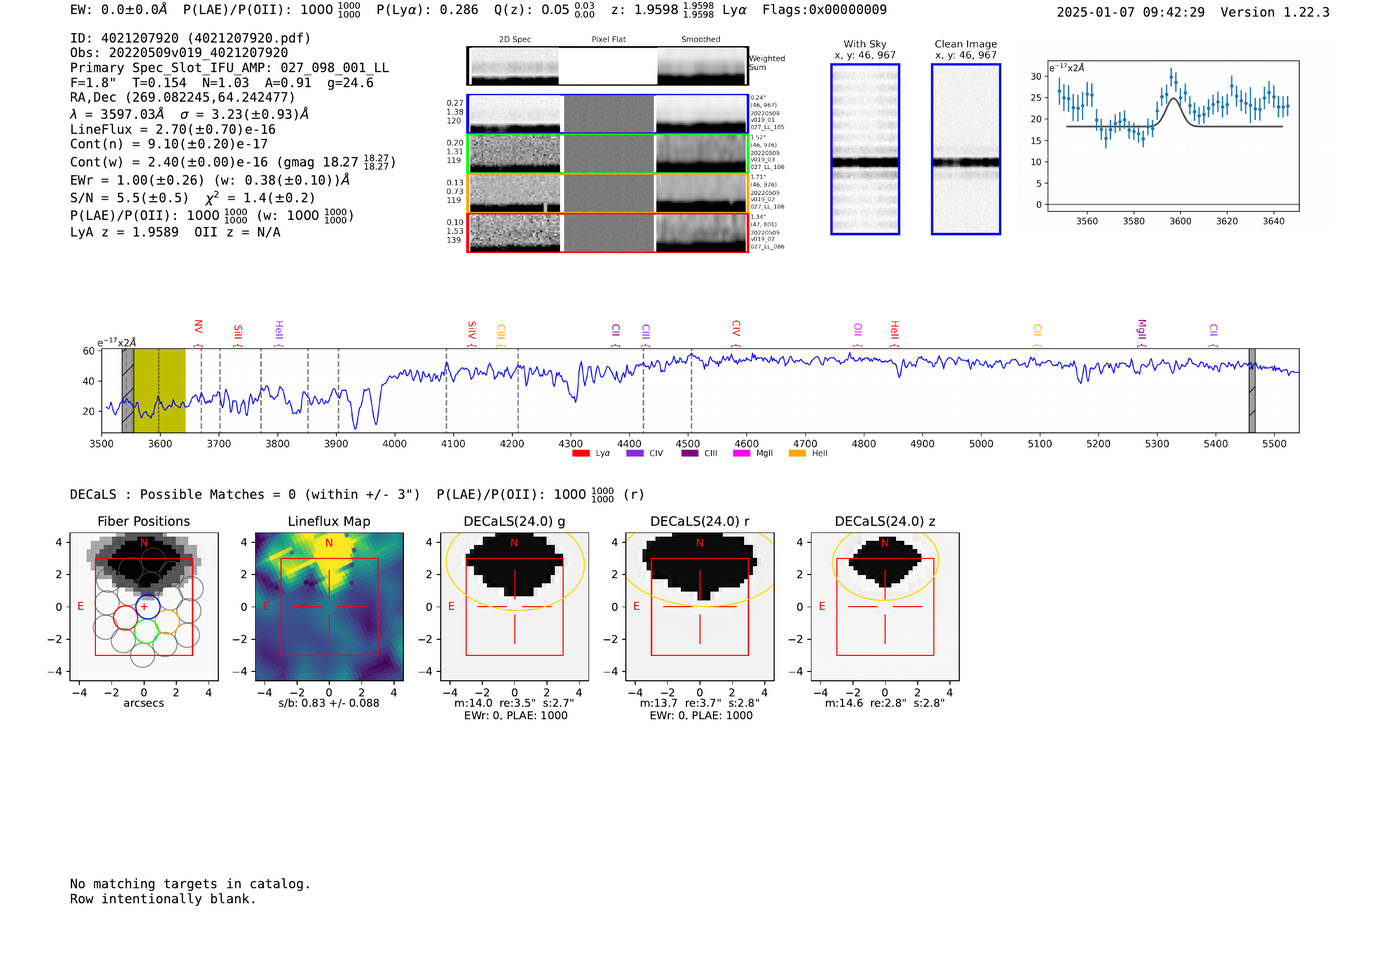The width and height of the screenshot is (1400, 953).
Task: Open the Lineflux Map panel
Action: click(x=329, y=606)
